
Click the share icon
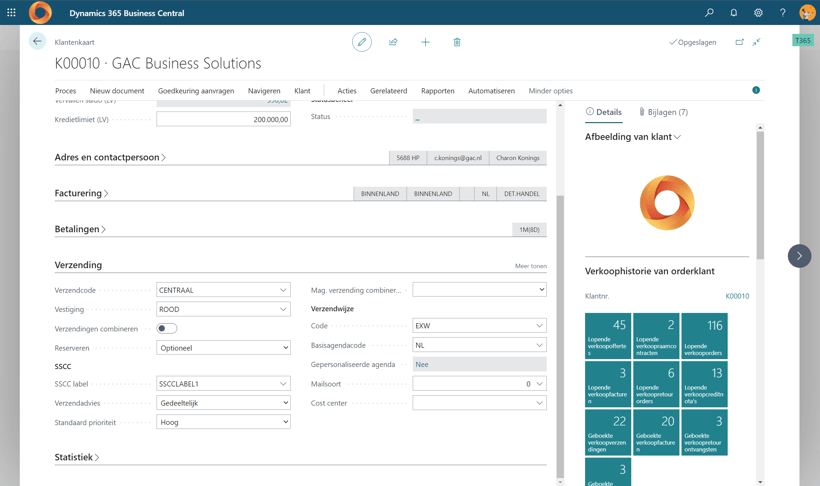[393, 42]
